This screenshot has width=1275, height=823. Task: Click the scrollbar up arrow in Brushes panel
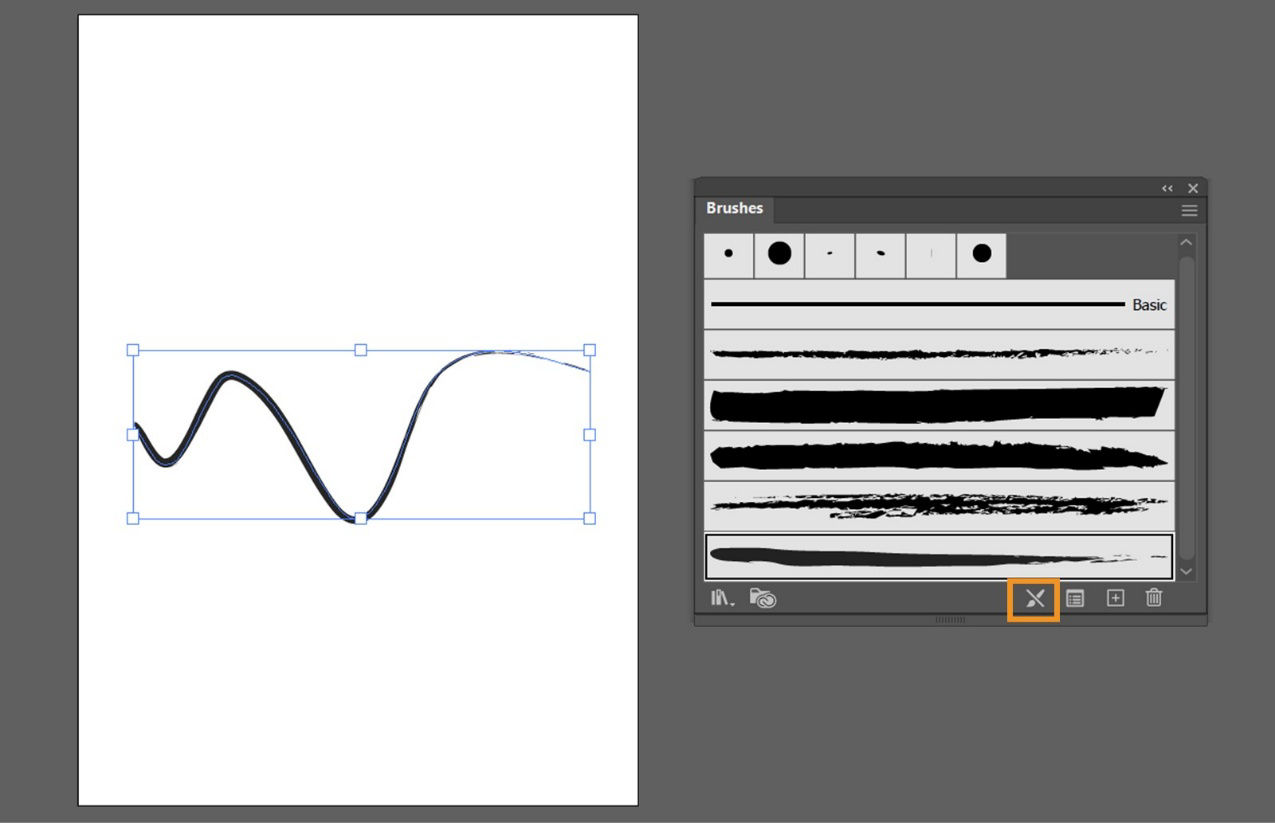(x=1186, y=240)
